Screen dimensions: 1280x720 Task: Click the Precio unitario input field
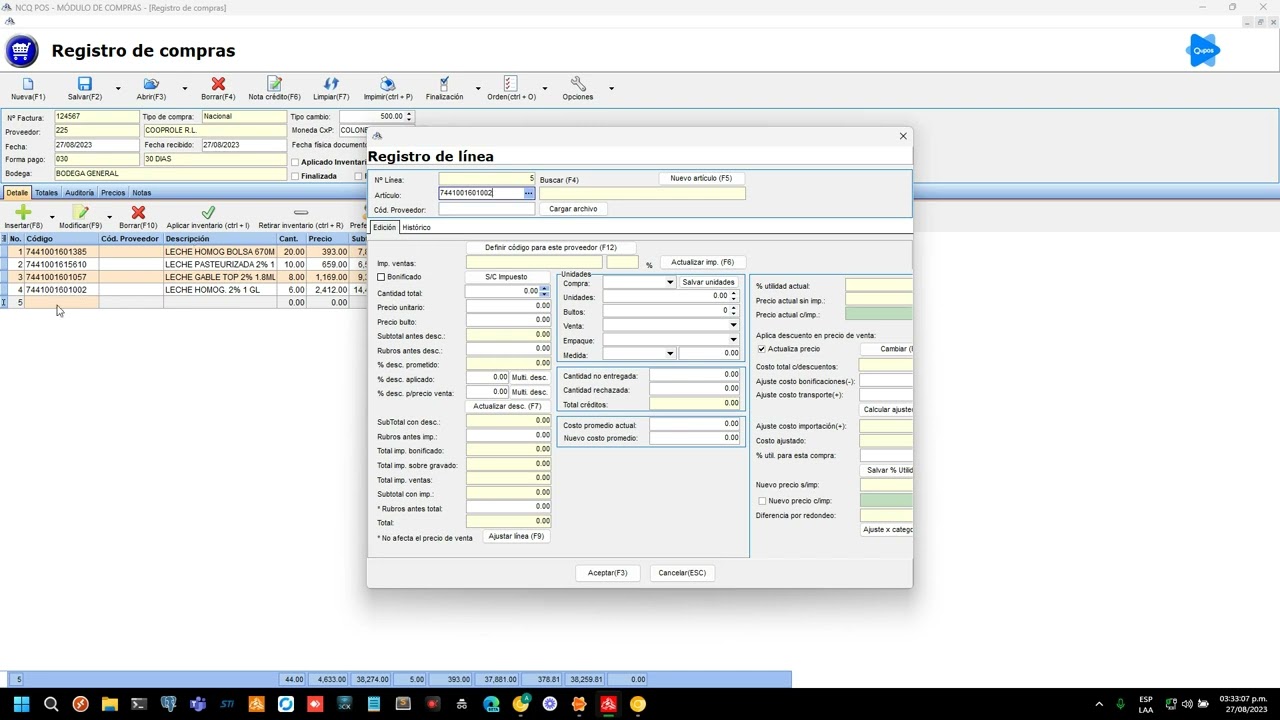508,306
